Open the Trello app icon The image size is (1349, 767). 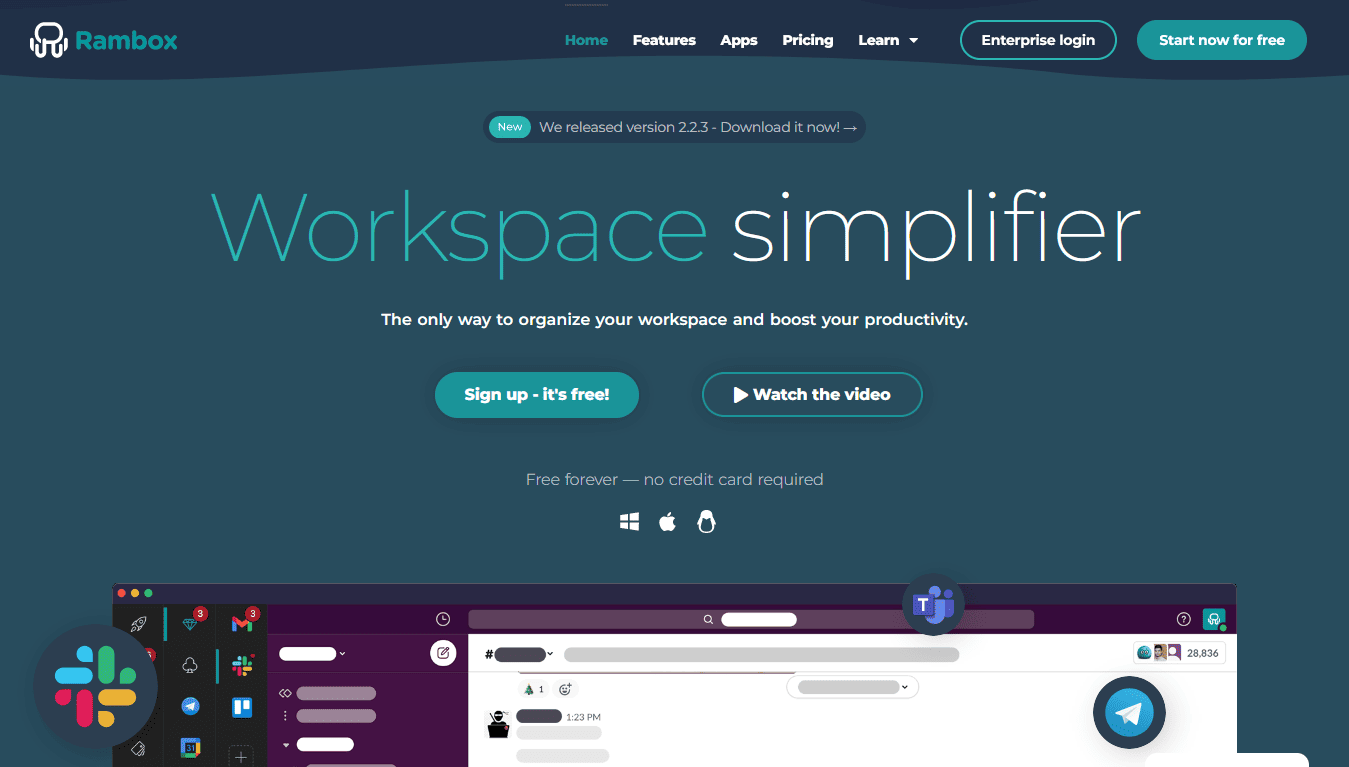click(241, 707)
